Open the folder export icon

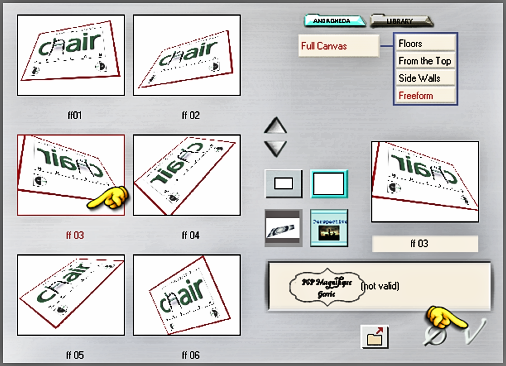375,337
